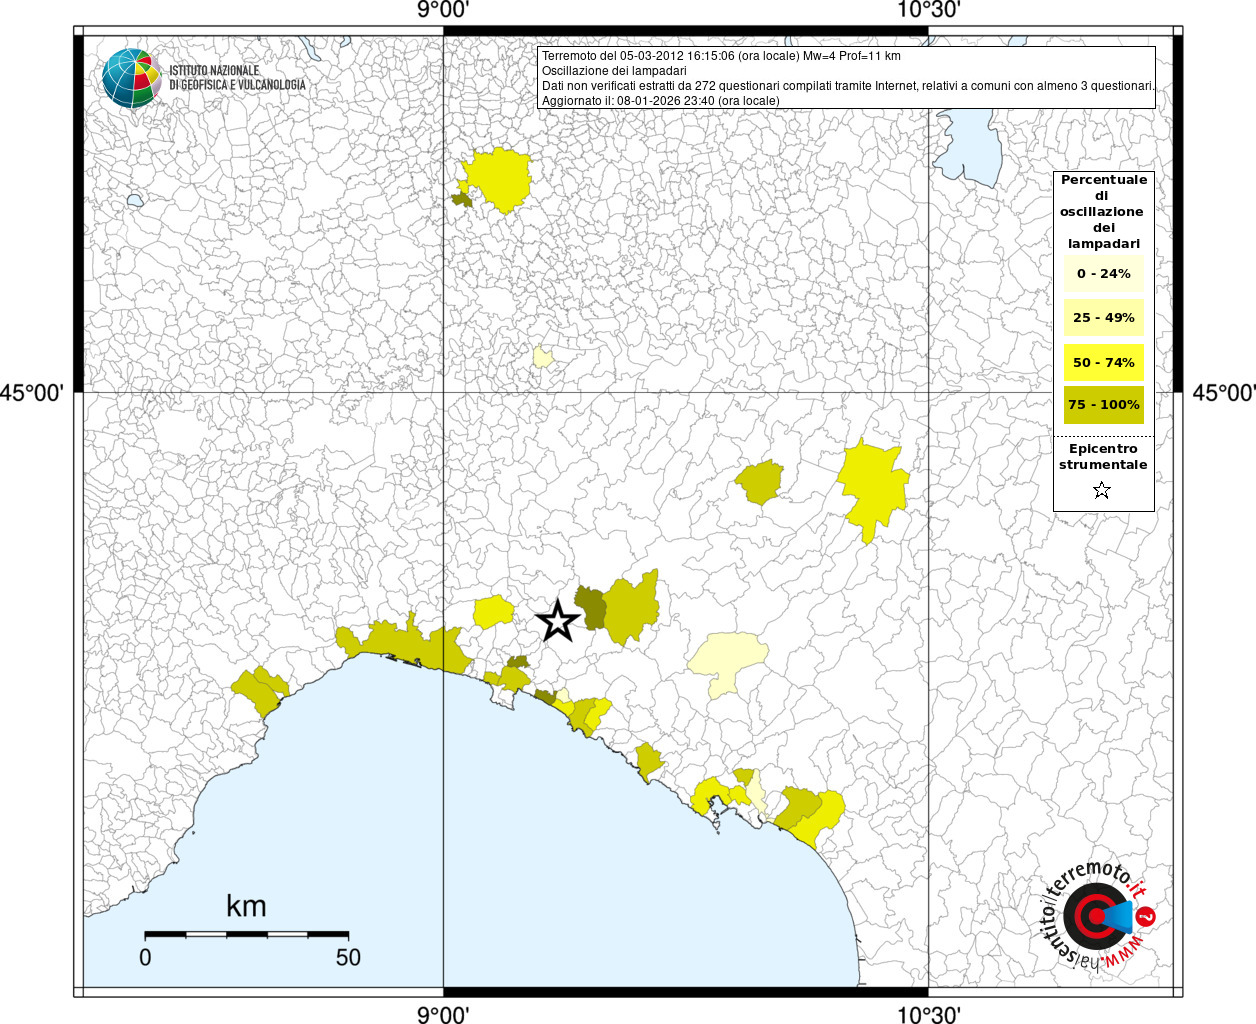Screen dimensions: 1256x1024
Task: Click the left 45°00' latitude label
Action: [x=31, y=393]
